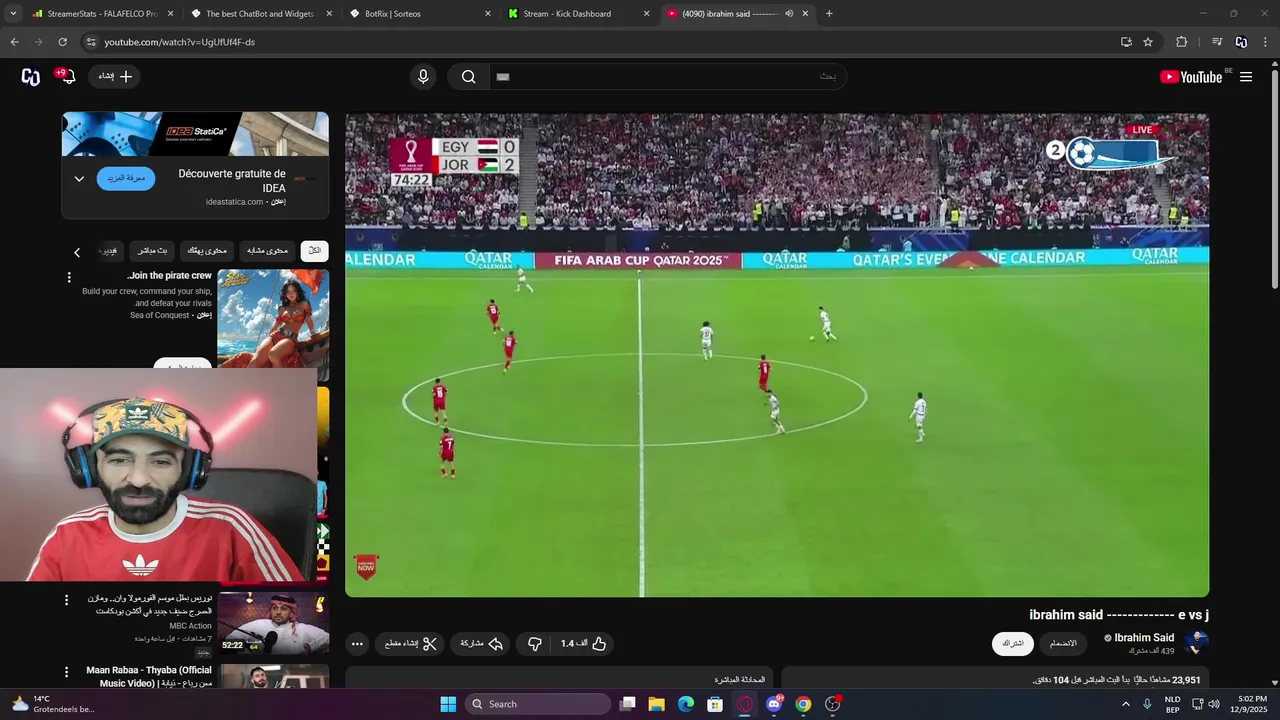
Task: Create a clip with the scissors button
Action: click(411, 644)
